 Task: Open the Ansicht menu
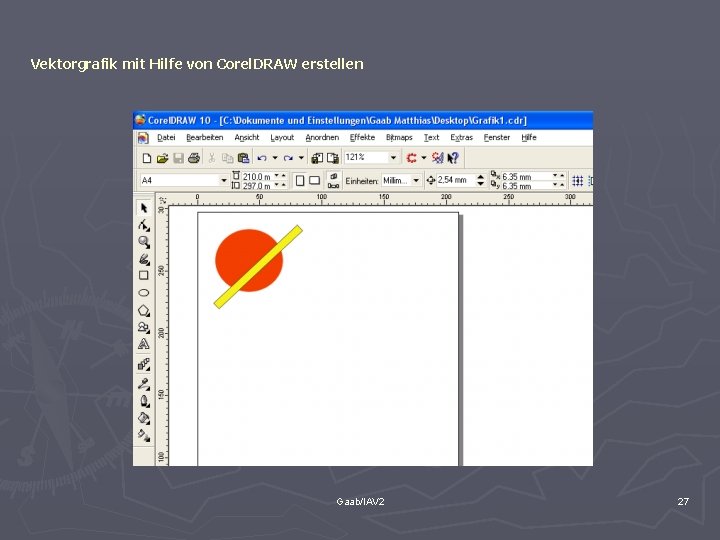coord(247,137)
